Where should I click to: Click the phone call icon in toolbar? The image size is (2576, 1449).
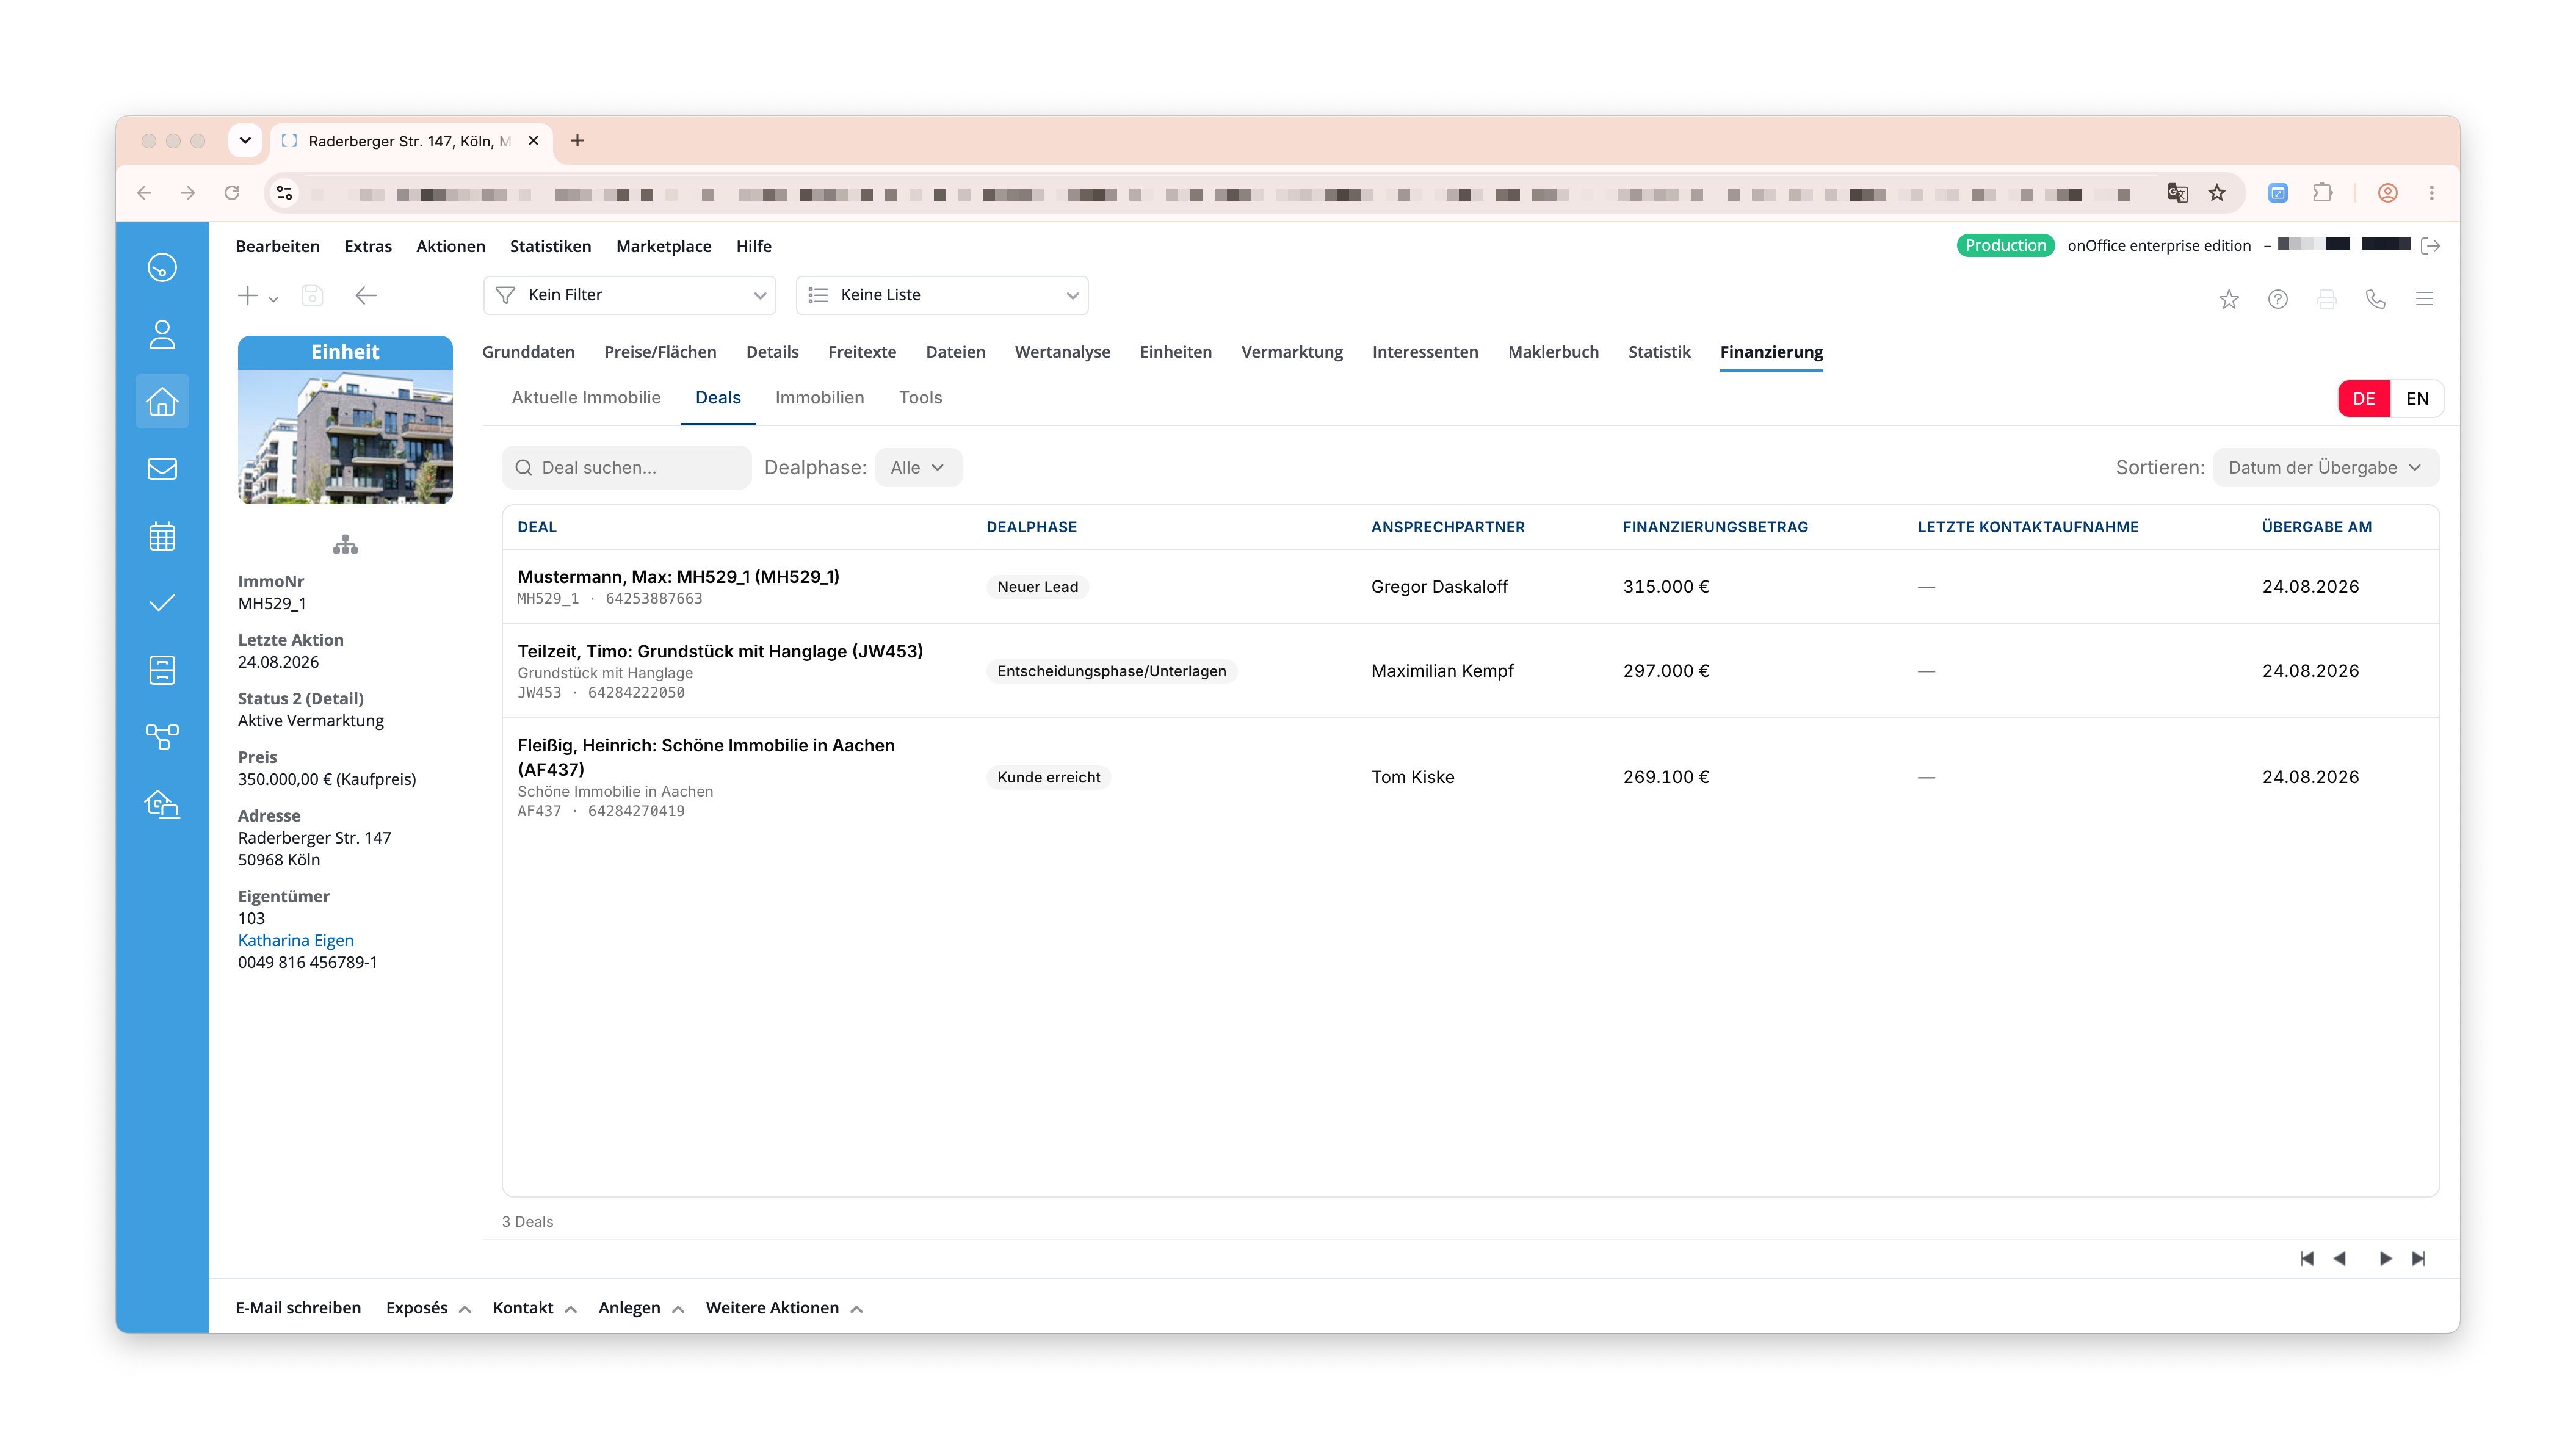(2375, 299)
